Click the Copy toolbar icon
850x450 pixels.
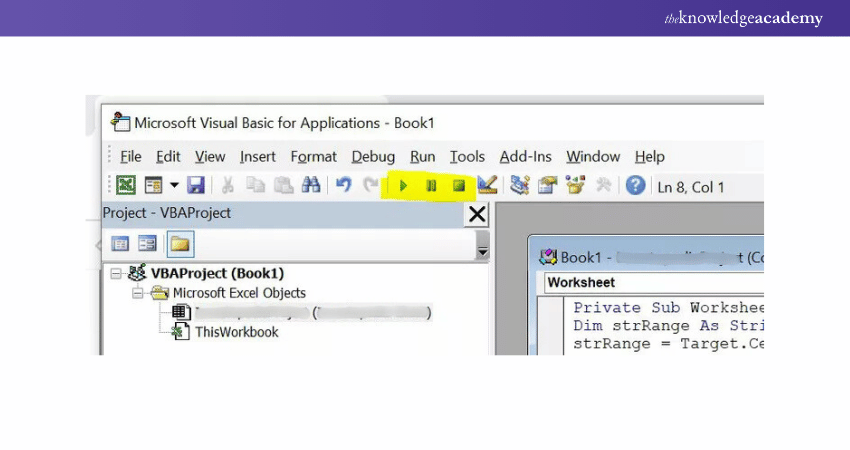tap(255, 185)
